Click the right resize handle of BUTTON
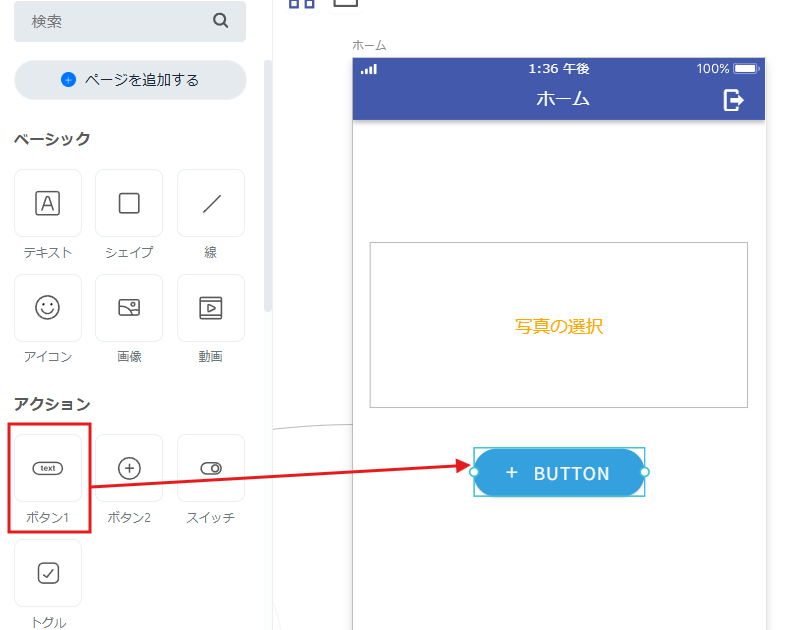 click(644, 472)
